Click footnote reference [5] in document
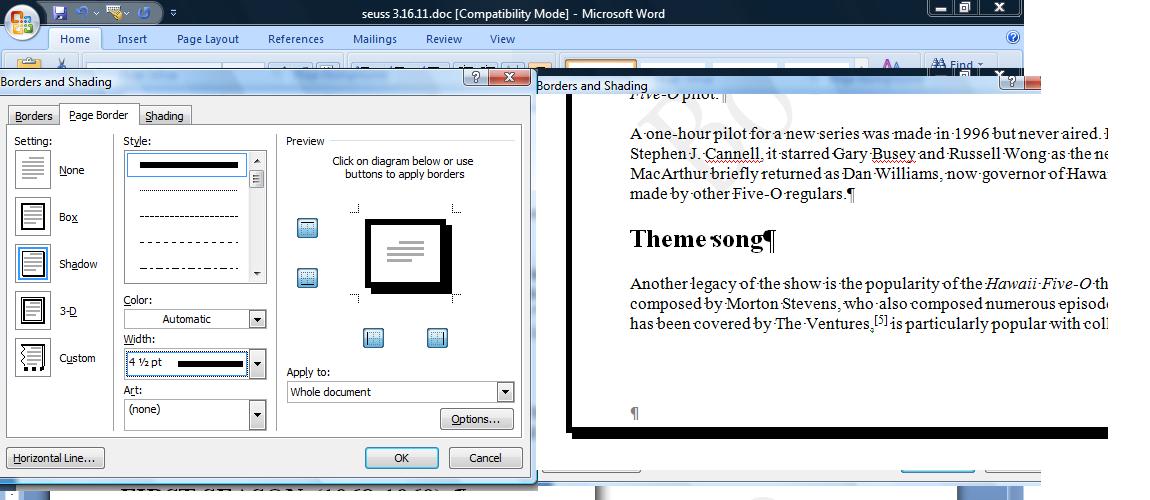This screenshot has width=1150, height=500. pos(879,320)
